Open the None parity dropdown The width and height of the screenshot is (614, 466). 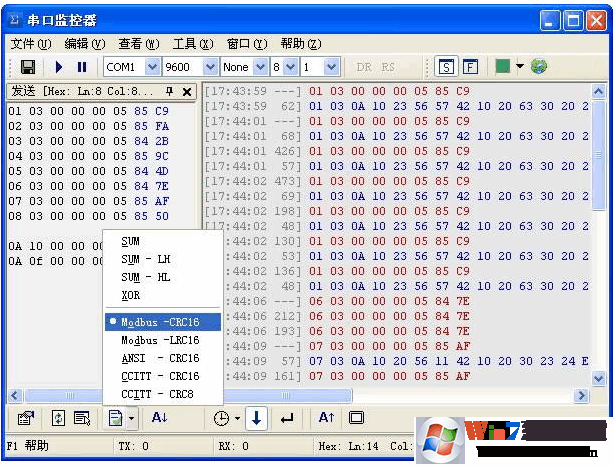[x=260, y=67]
